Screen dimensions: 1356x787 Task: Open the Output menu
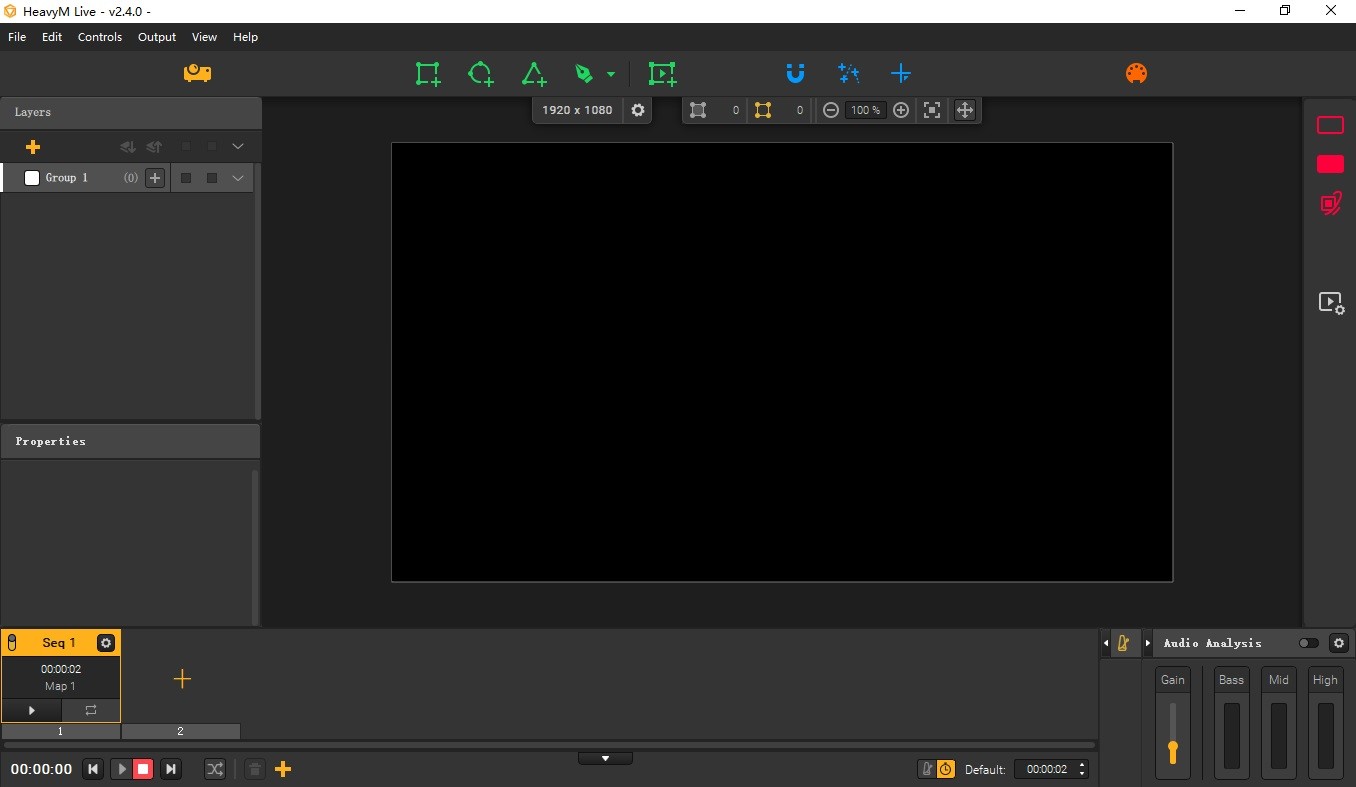coord(157,37)
